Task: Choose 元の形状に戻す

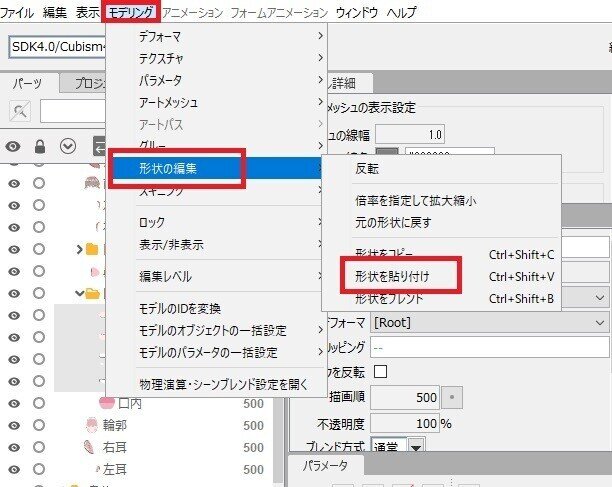Action: 441,223
